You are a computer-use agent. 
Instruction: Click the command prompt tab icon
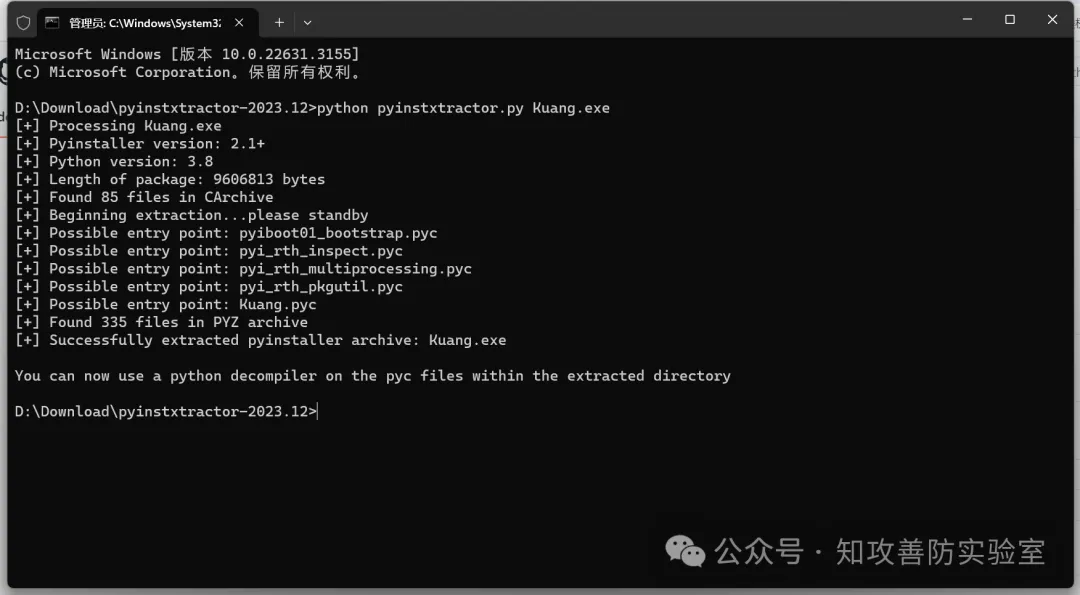click(x=52, y=22)
